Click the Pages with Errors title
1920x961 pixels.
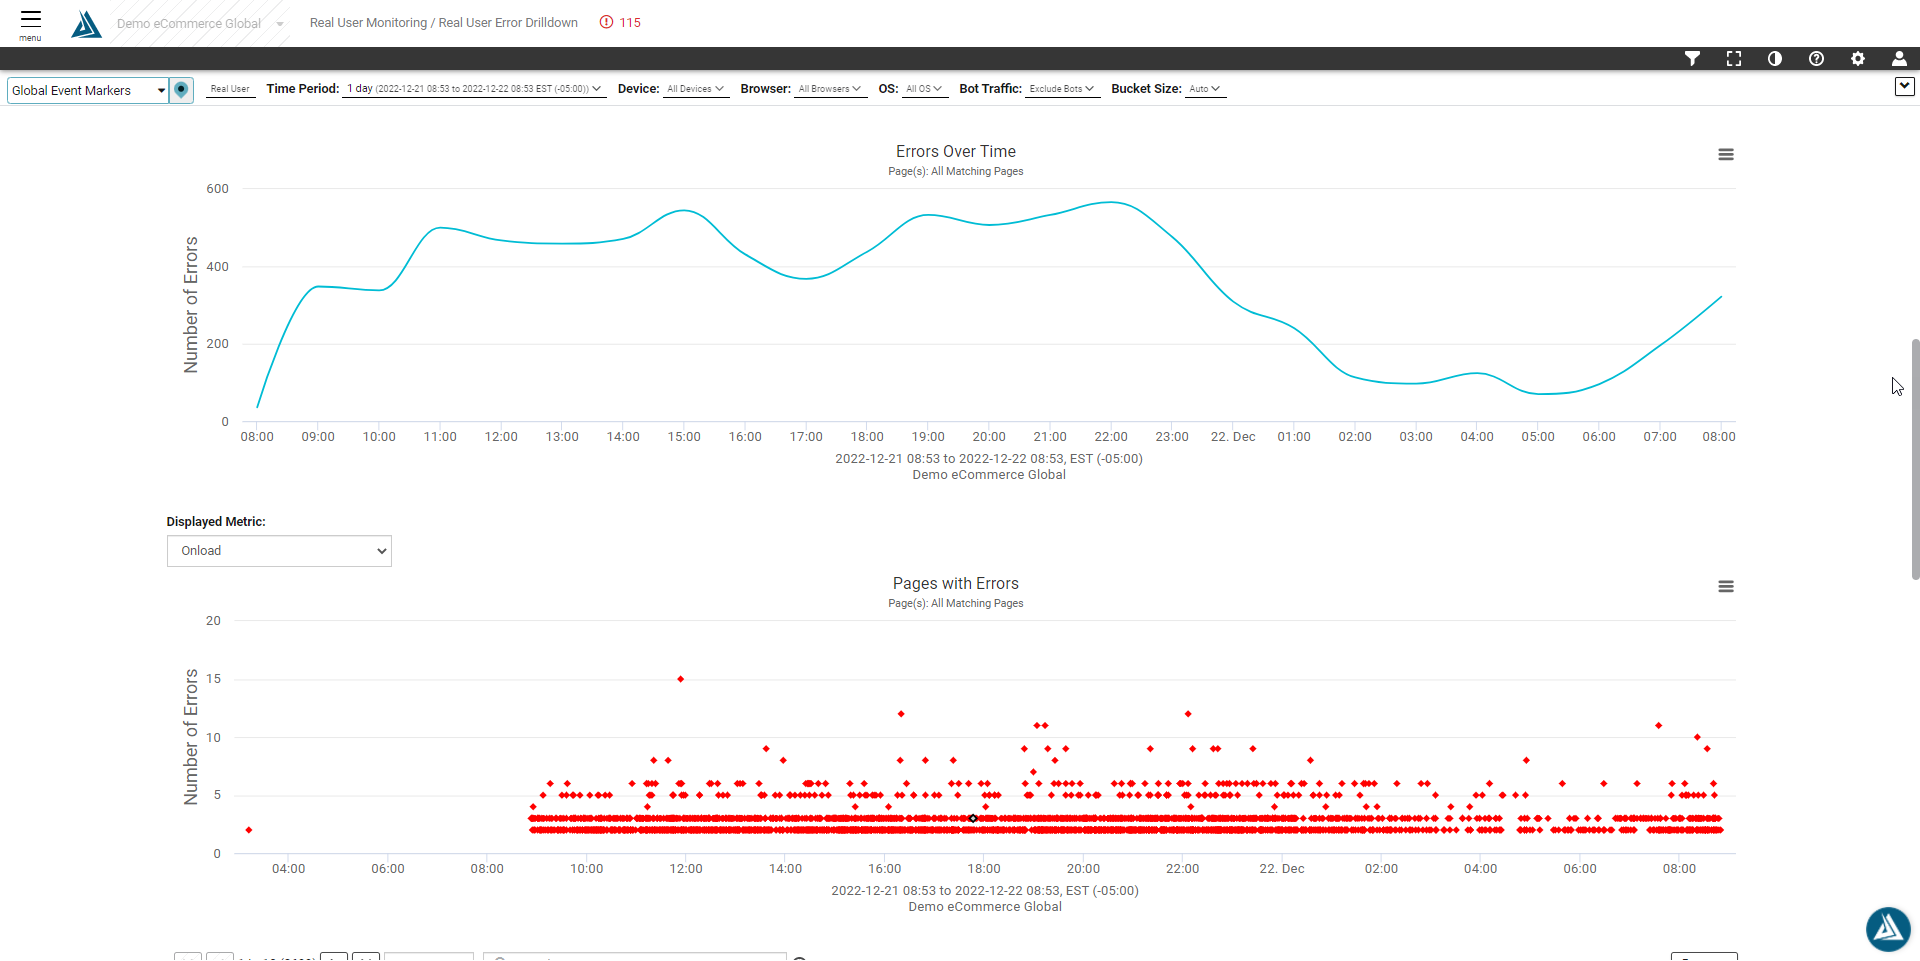pyautogui.click(x=956, y=584)
